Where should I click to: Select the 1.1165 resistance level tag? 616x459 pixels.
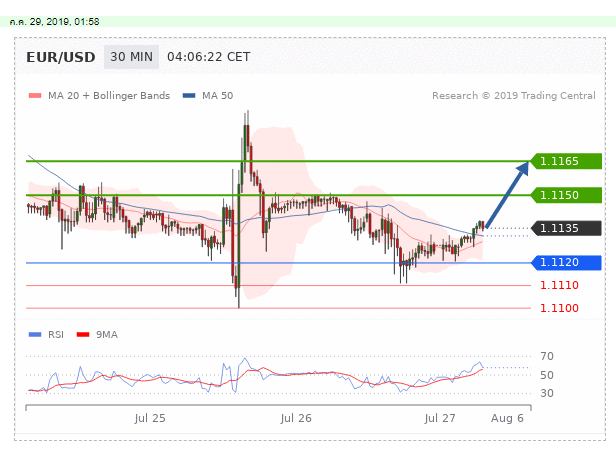[x=566, y=161]
